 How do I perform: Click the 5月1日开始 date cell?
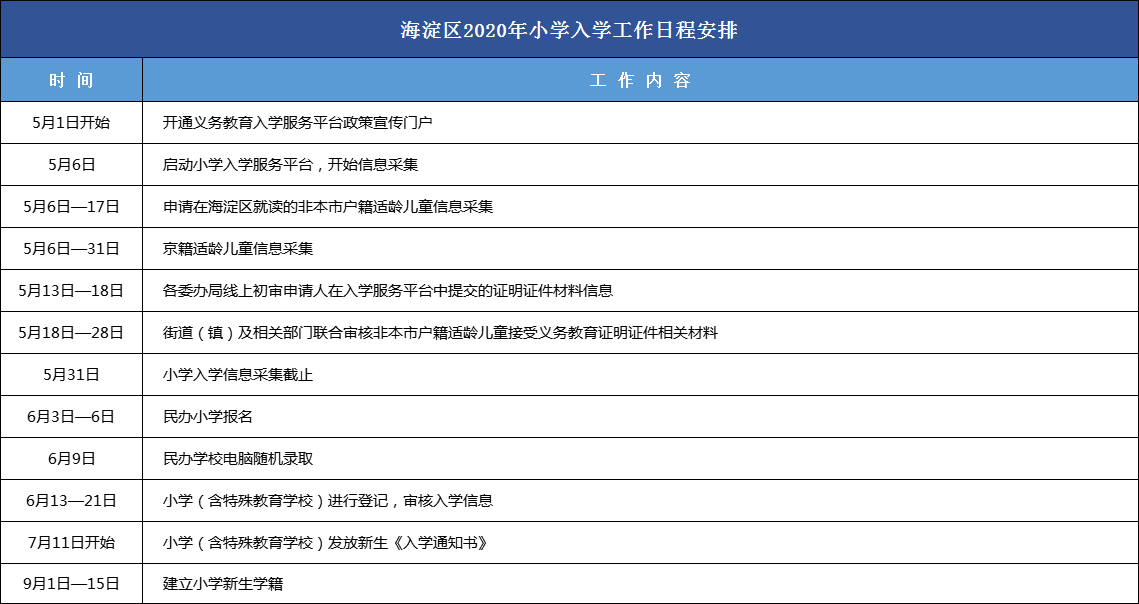point(71,123)
